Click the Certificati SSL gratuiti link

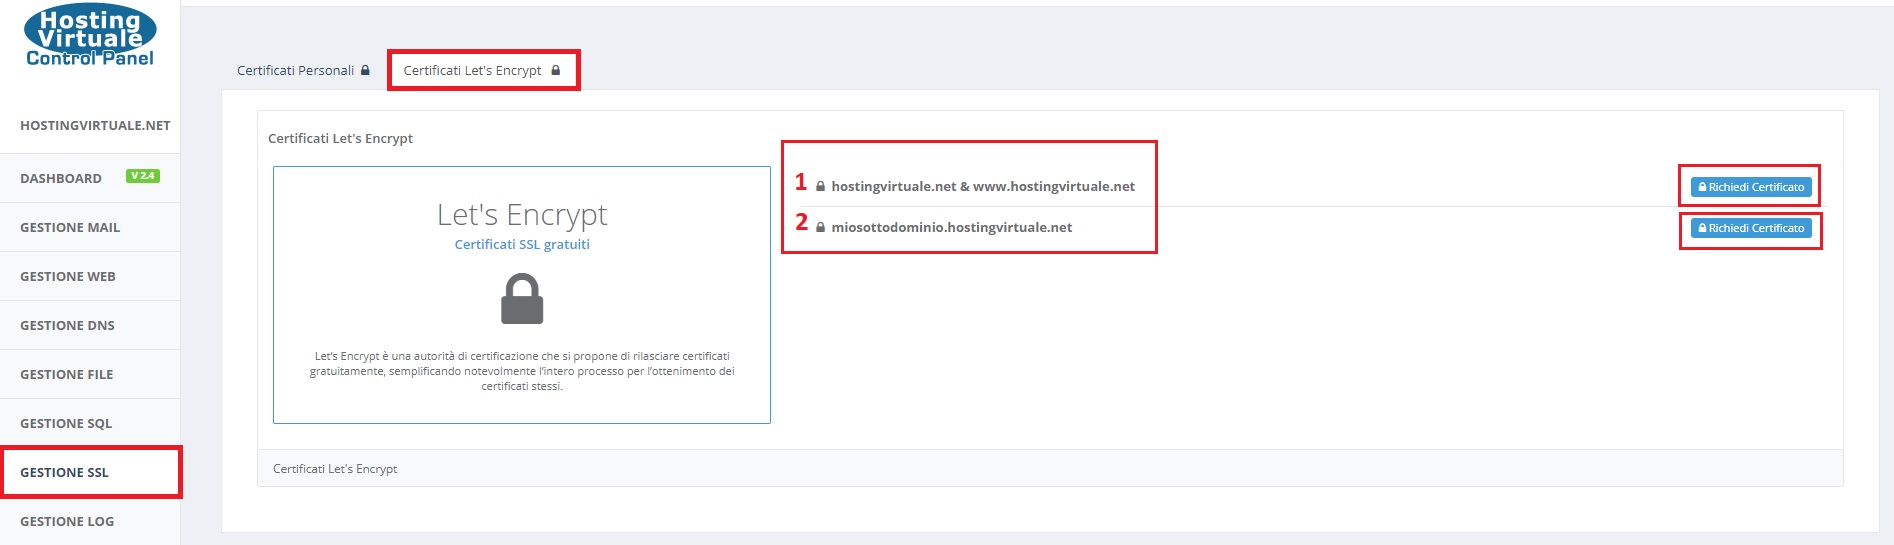522,244
